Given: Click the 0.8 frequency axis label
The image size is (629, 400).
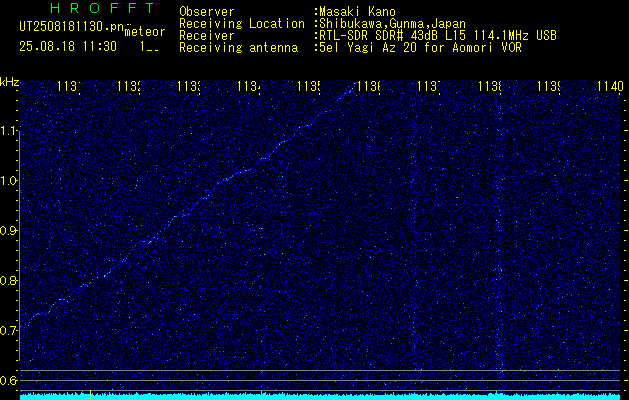Looking at the screenshot, I should click(x=9, y=280).
